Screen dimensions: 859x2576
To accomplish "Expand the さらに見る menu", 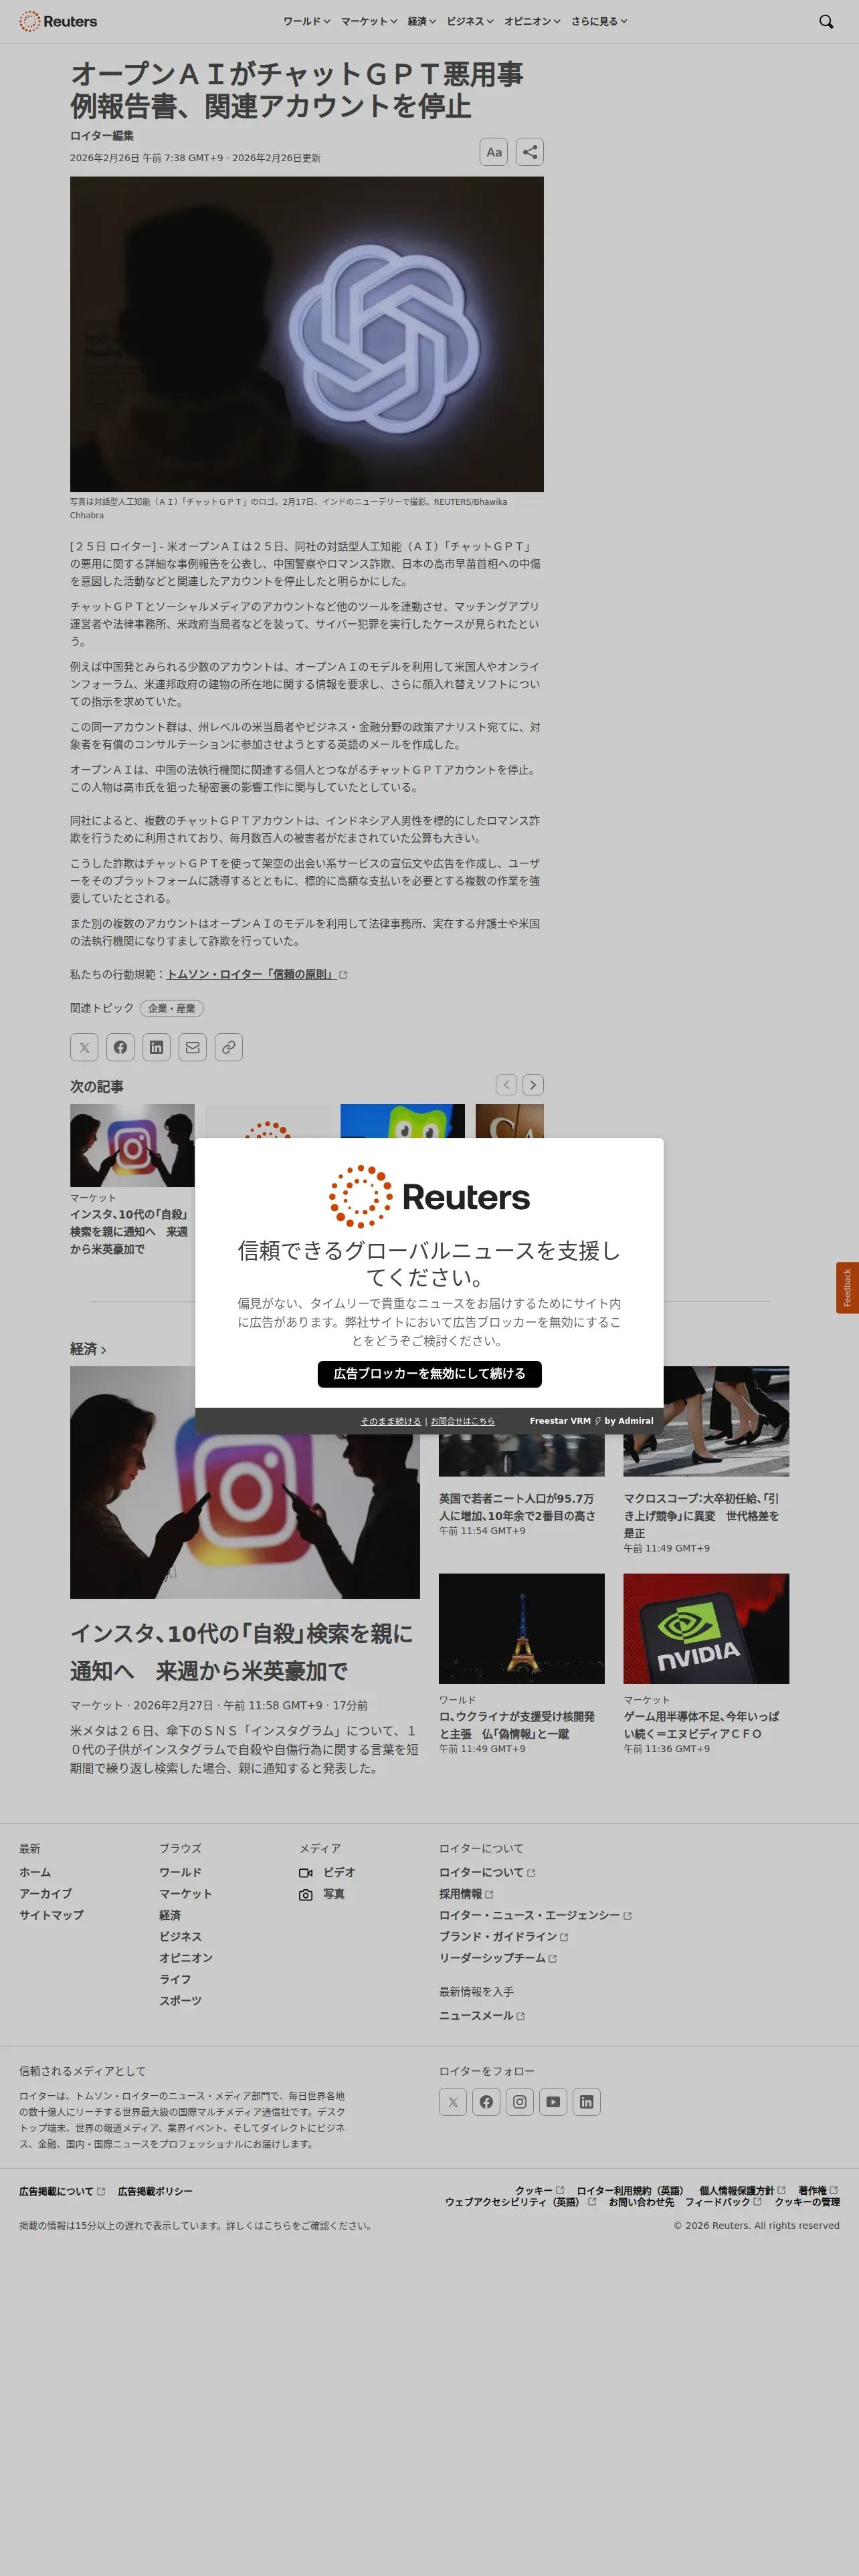I will (599, 21).
